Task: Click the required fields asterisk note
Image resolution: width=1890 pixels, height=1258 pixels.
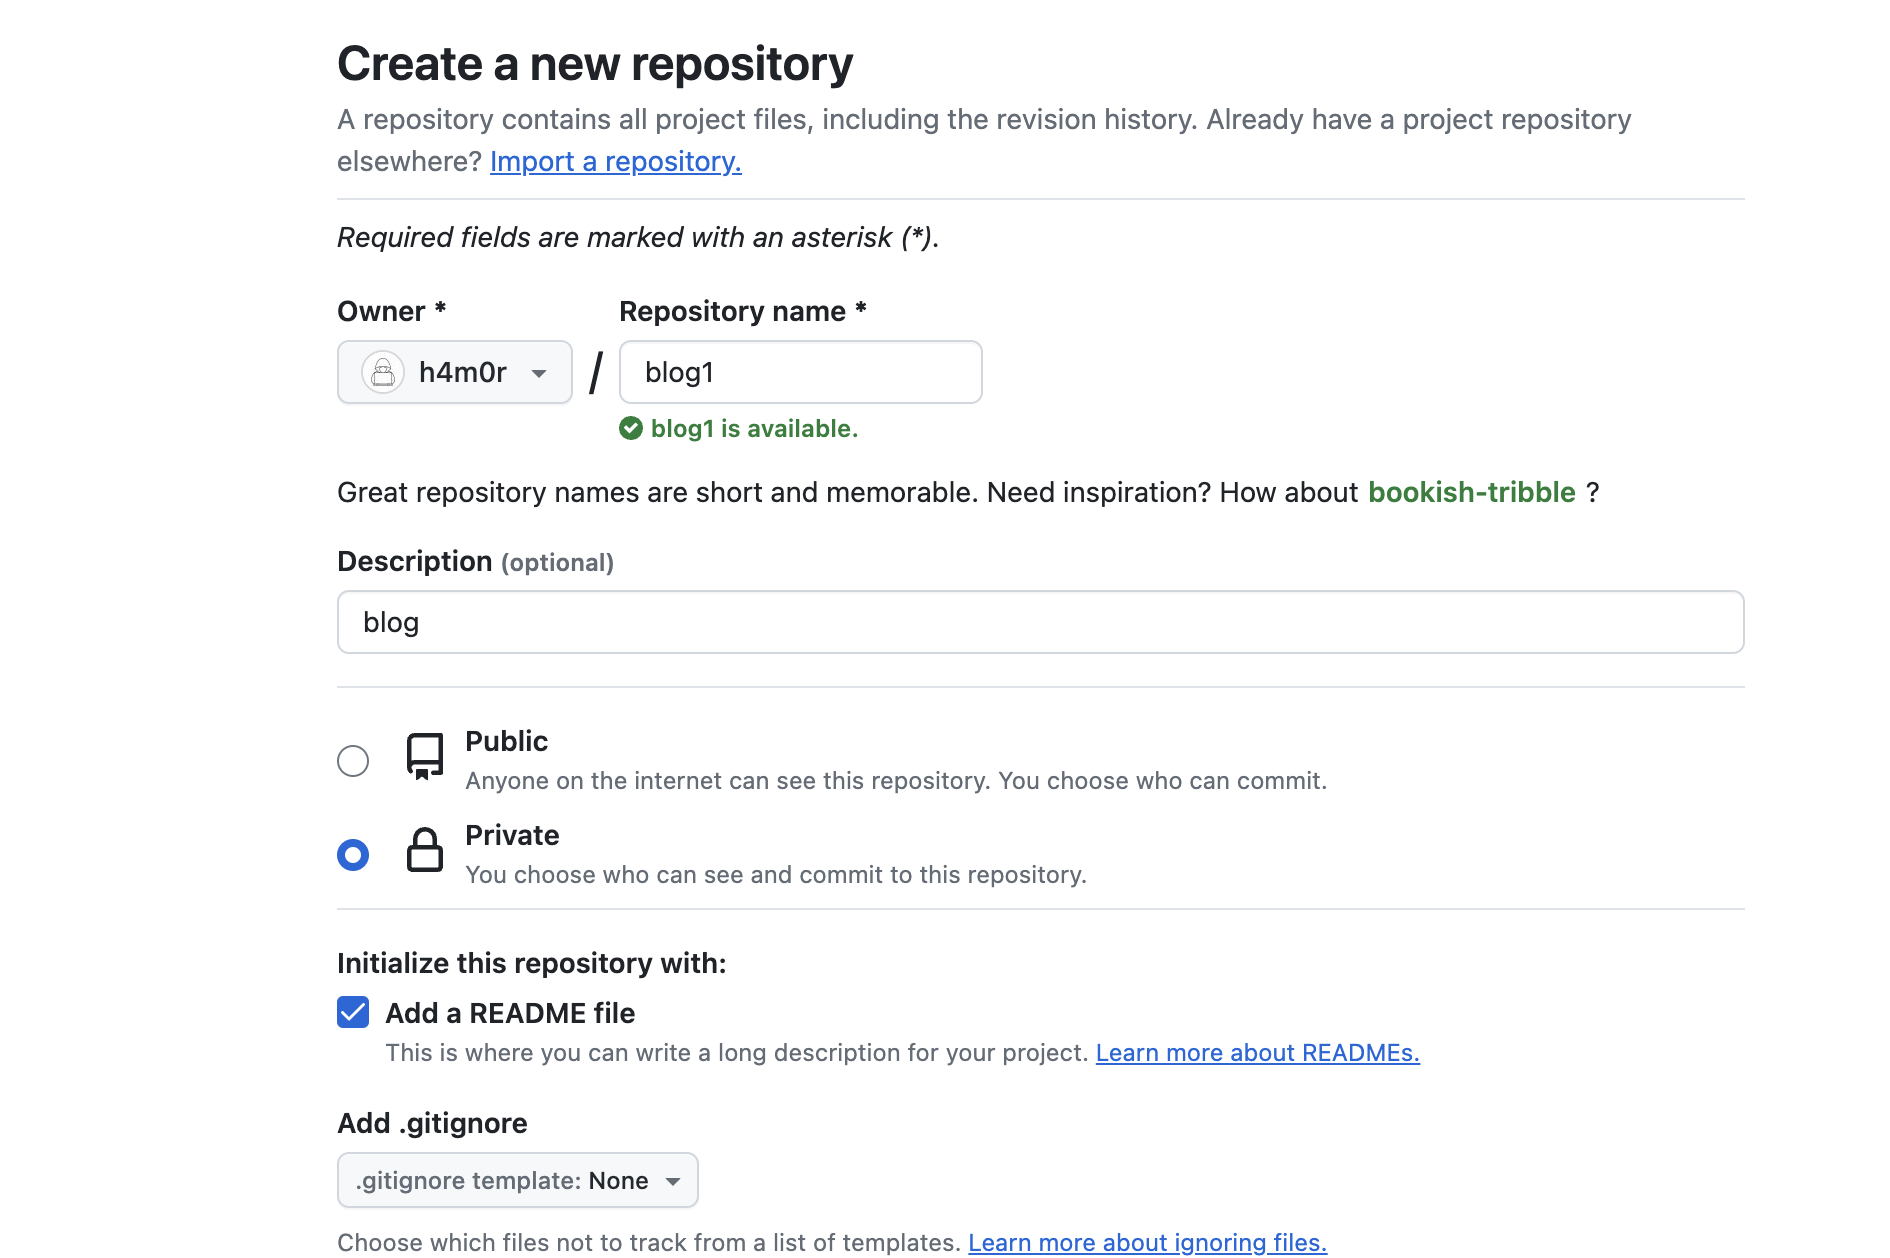Action: coord(638,237)
